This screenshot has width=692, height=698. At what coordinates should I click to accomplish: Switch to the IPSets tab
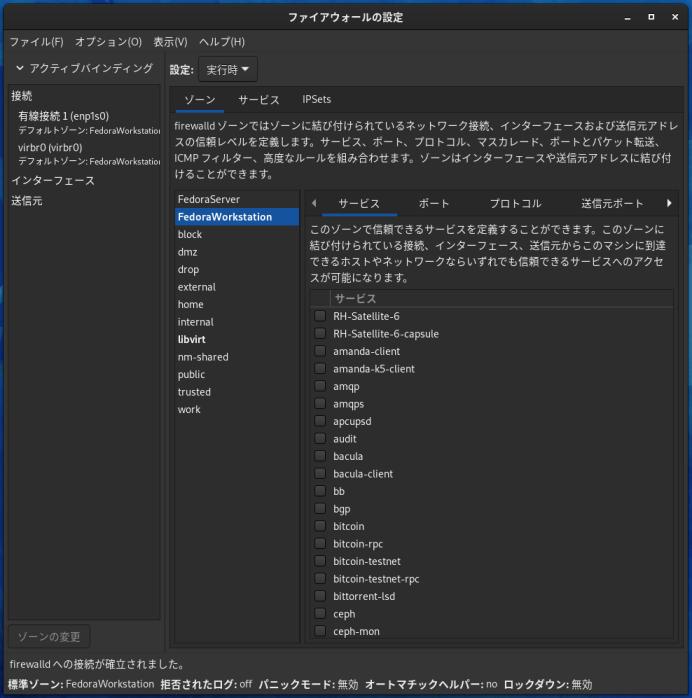click(x=316, y=100)
